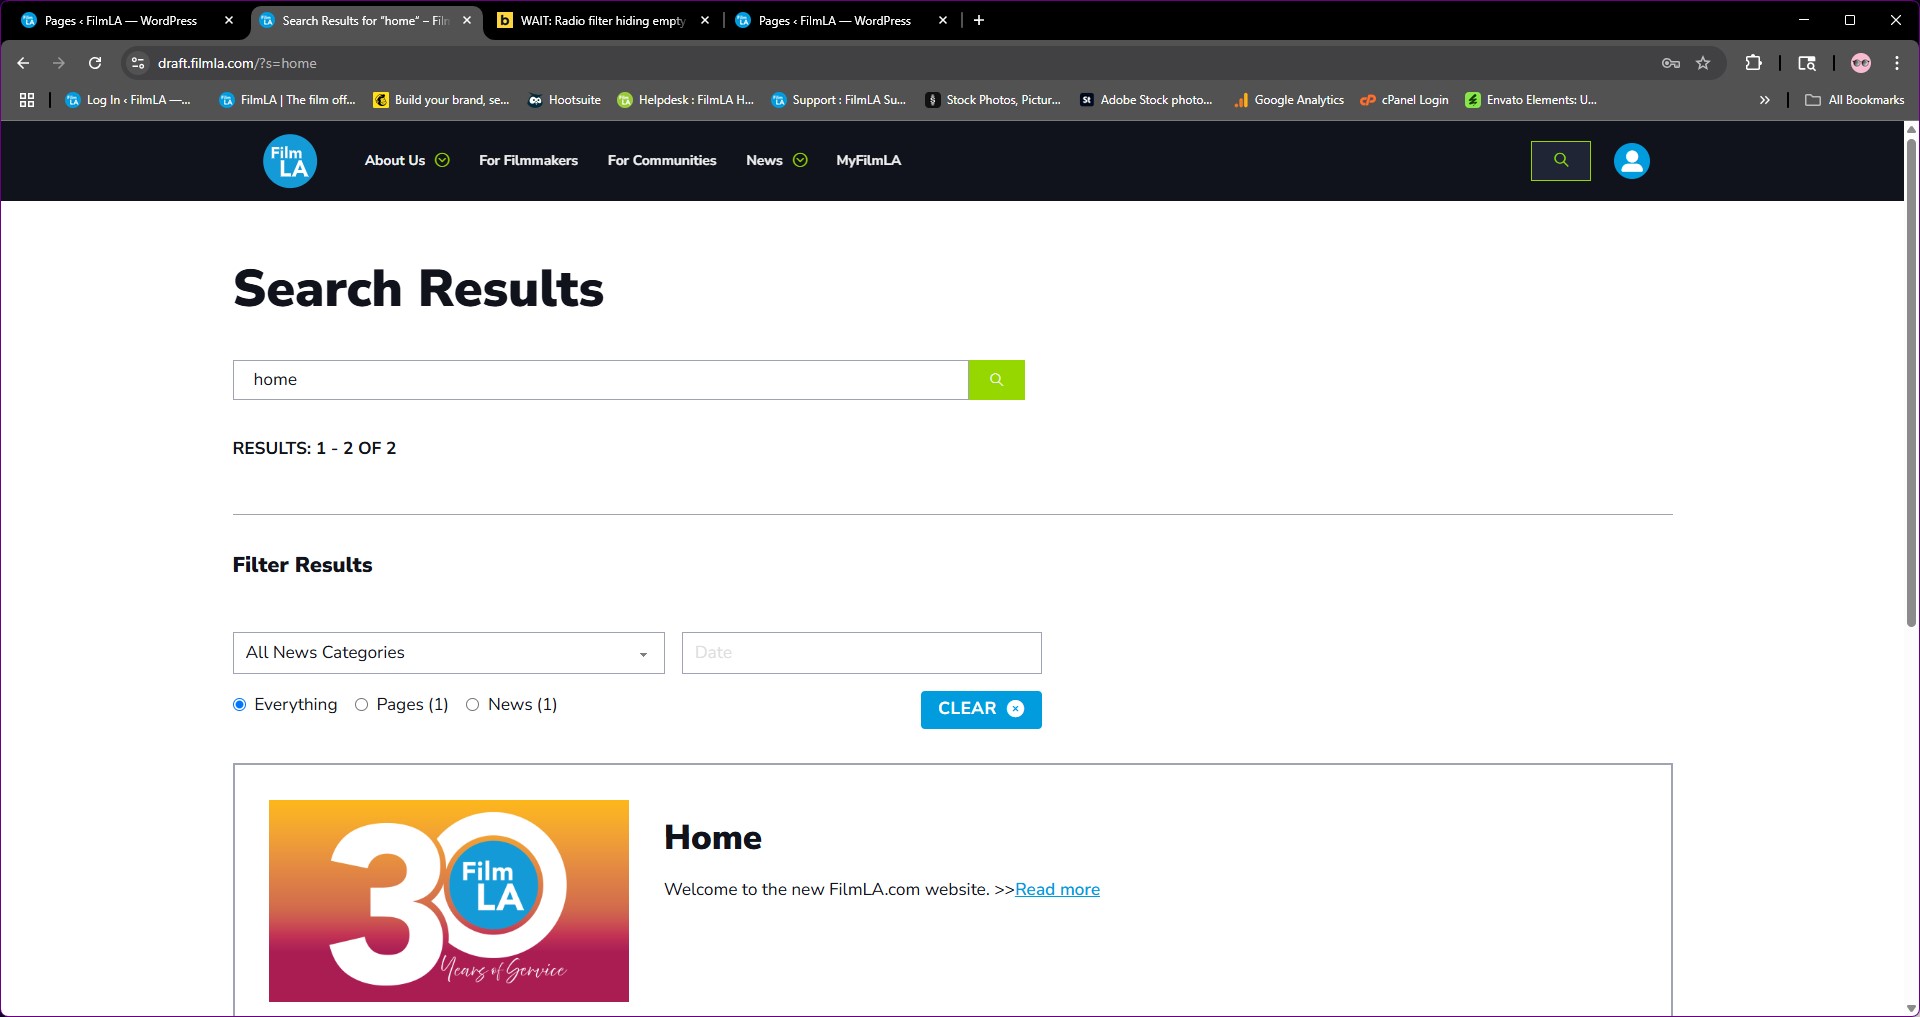Click the green search submit button

click(x=996, y=380)
